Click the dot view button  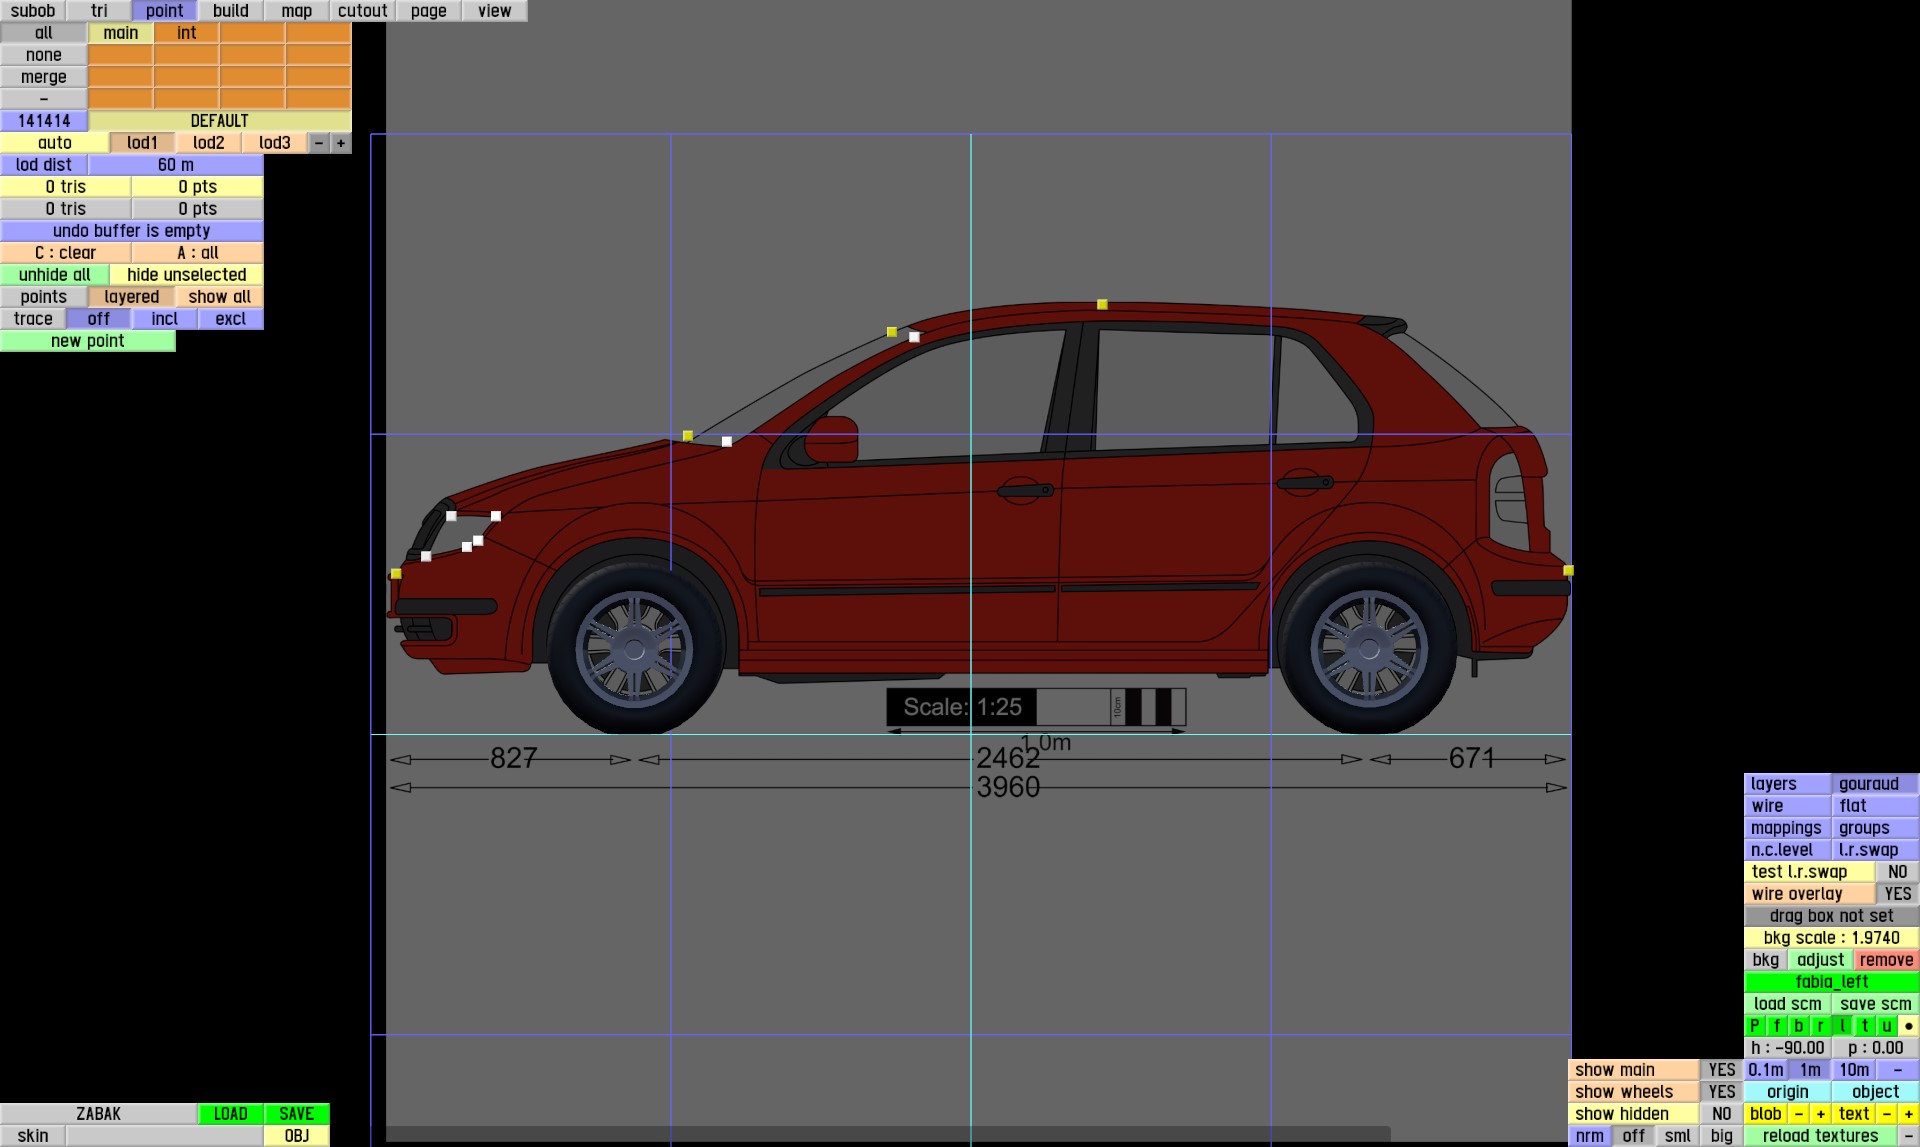(1908, 1026)
